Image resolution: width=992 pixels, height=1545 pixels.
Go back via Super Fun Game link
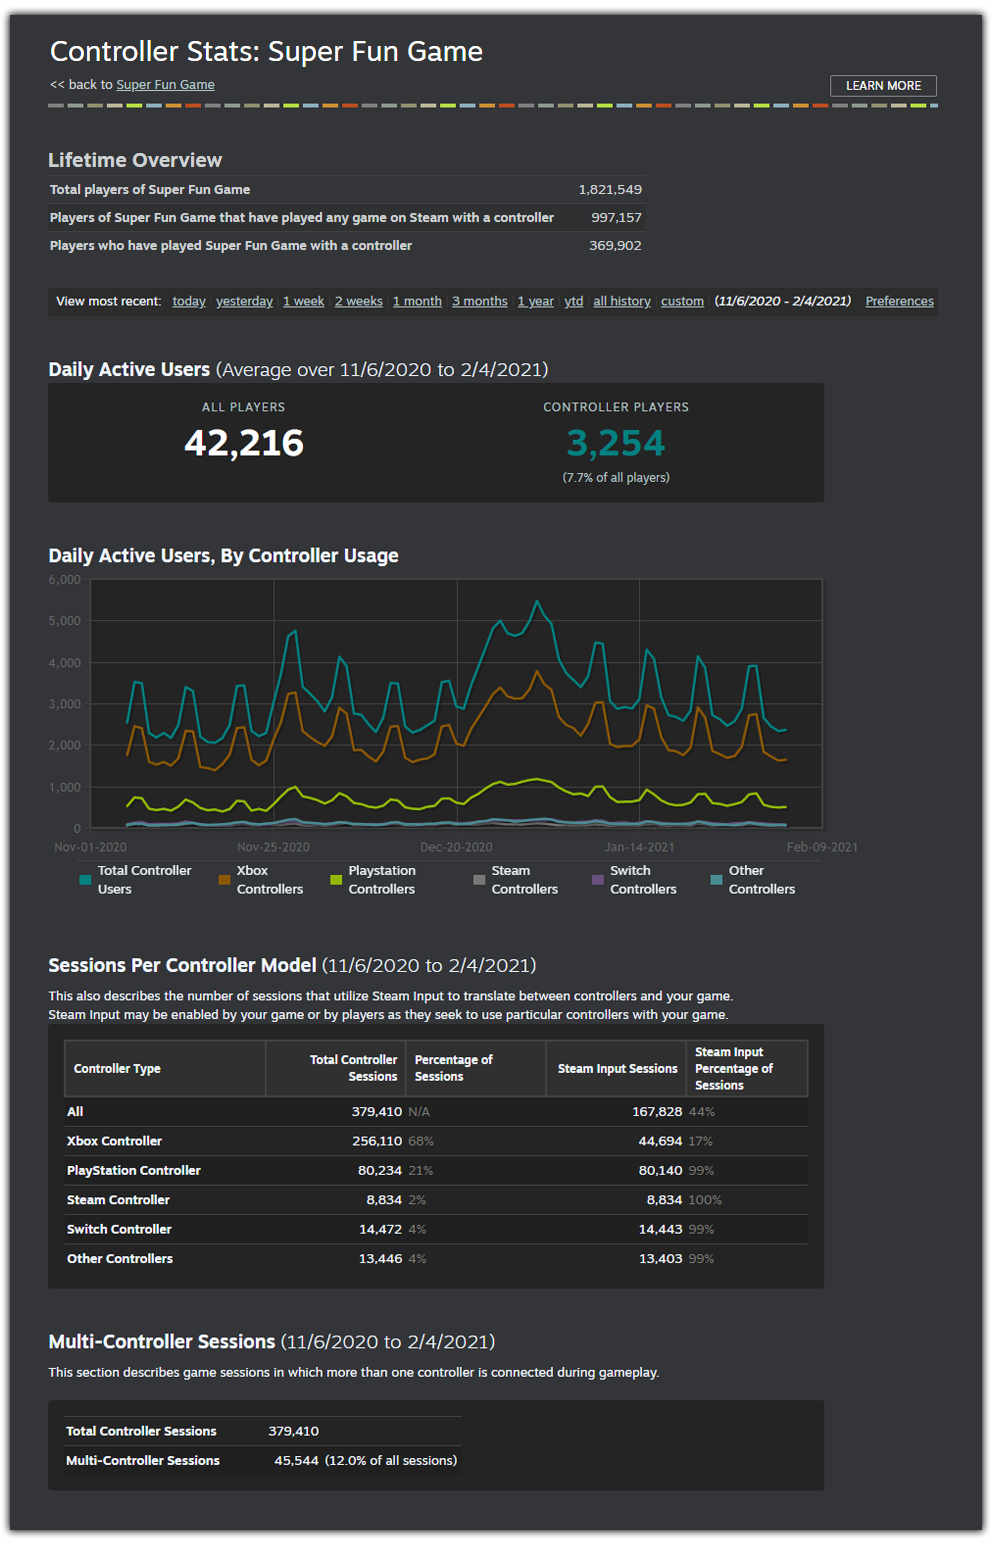165,85
